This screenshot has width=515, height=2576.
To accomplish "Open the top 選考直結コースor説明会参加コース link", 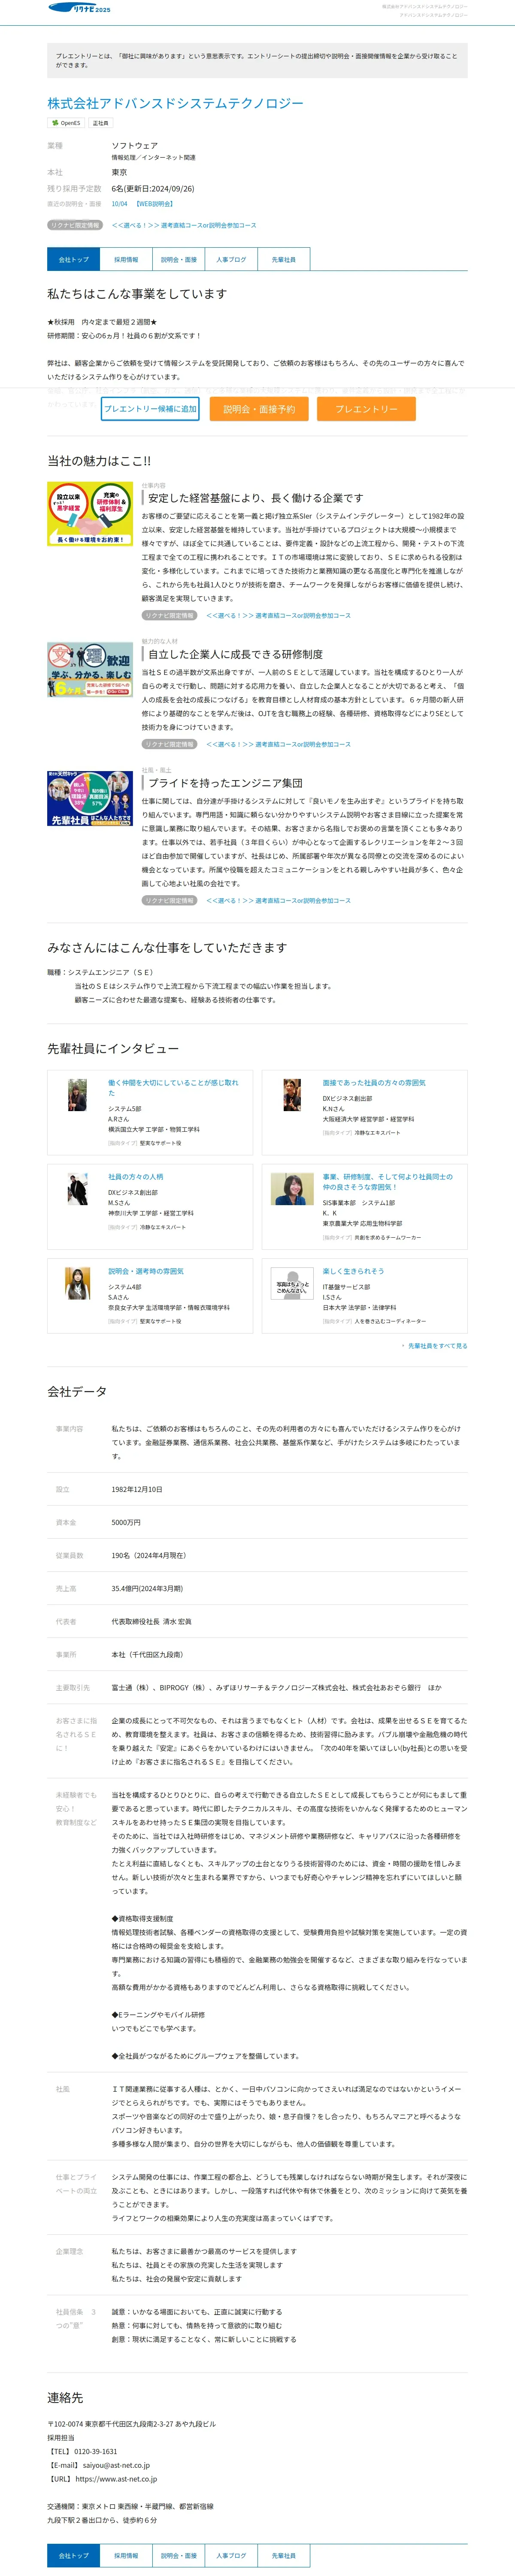I will coord(184,225).
